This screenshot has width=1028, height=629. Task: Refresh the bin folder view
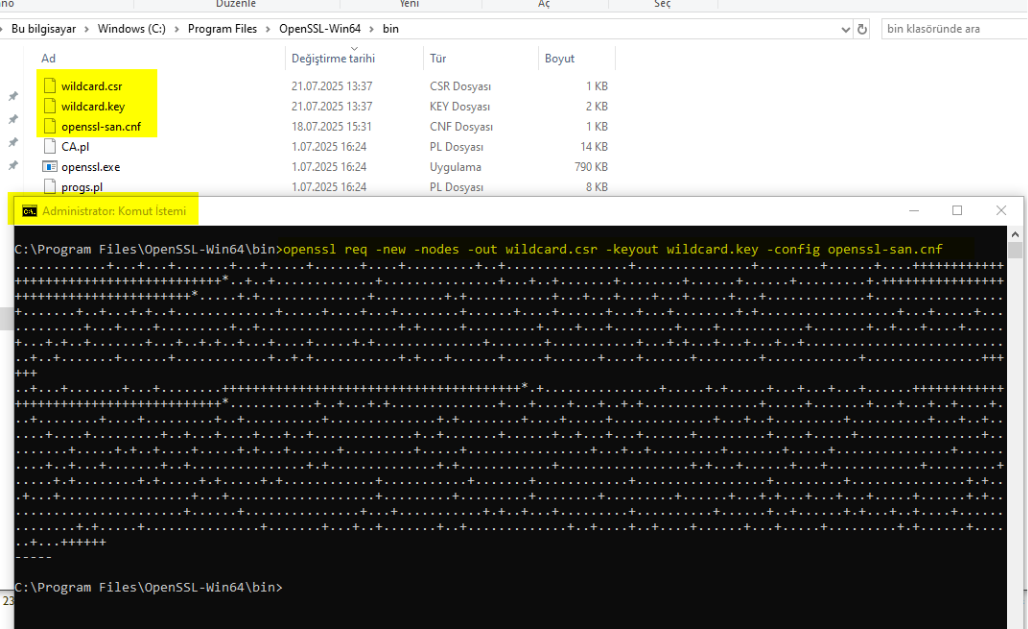point(862,29)
